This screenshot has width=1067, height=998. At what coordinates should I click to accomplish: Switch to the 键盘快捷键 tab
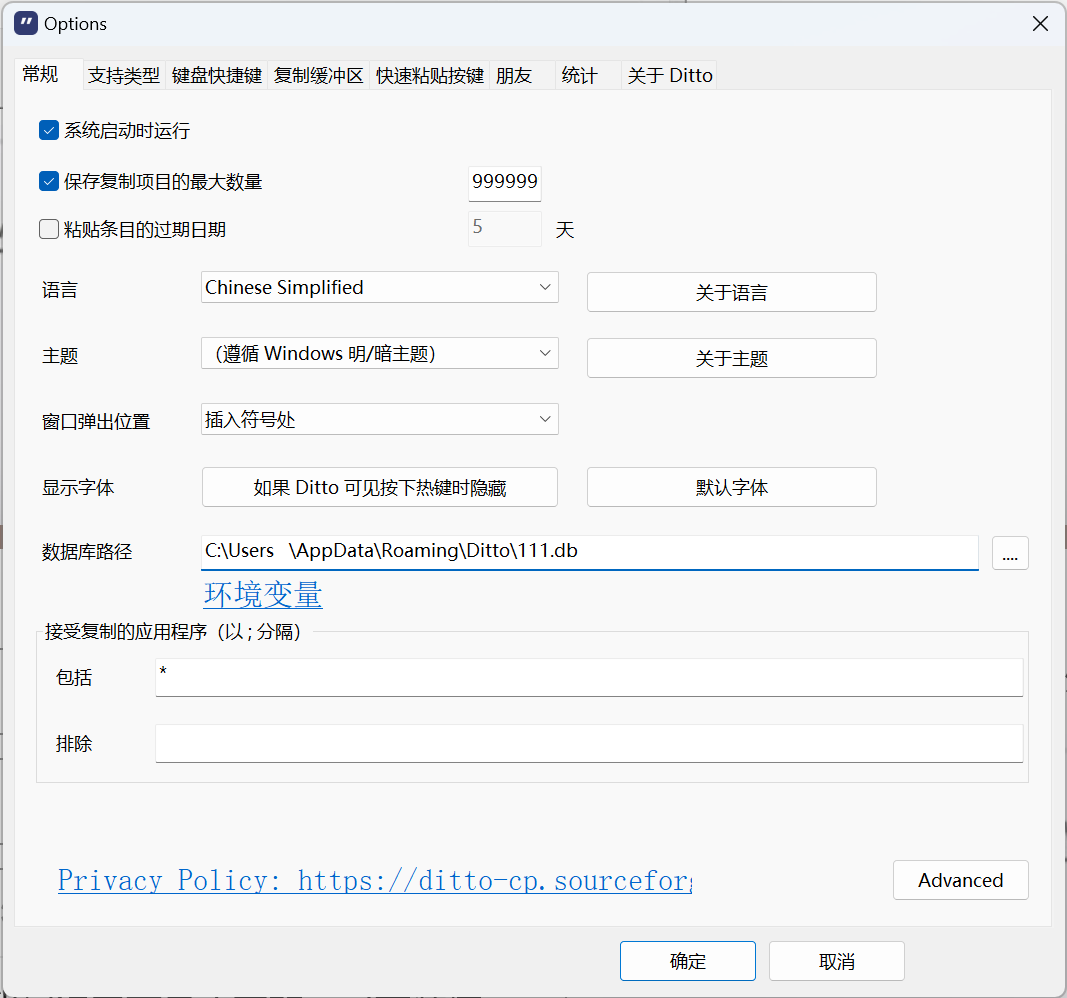click(x=217, y=76)
